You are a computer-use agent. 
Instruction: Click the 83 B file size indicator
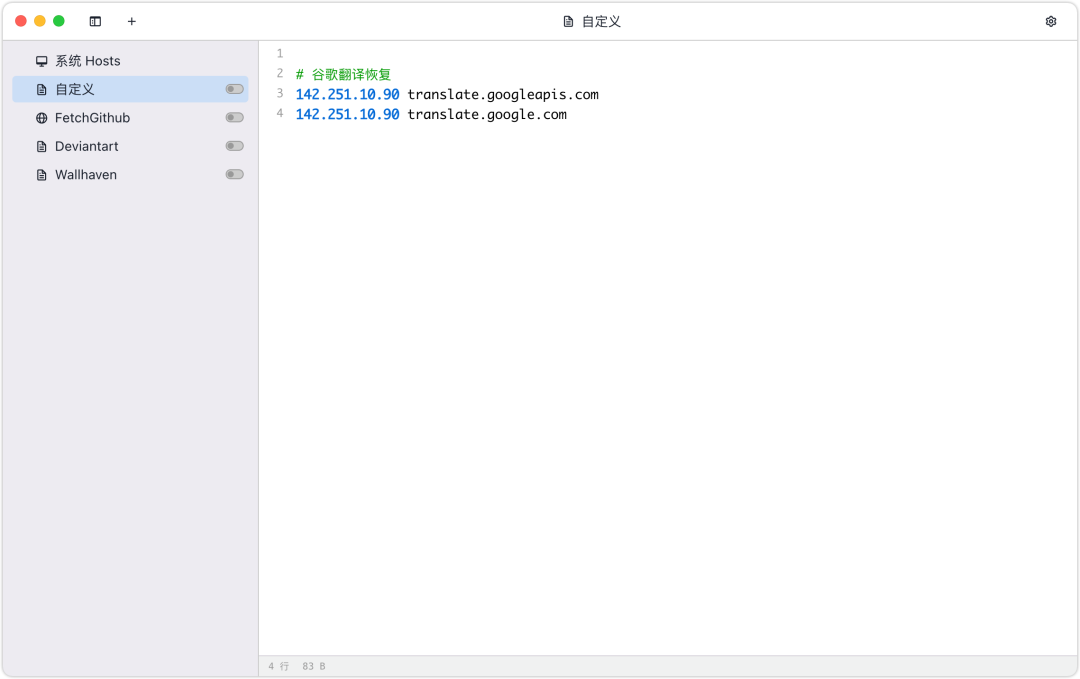coord(313,666)
